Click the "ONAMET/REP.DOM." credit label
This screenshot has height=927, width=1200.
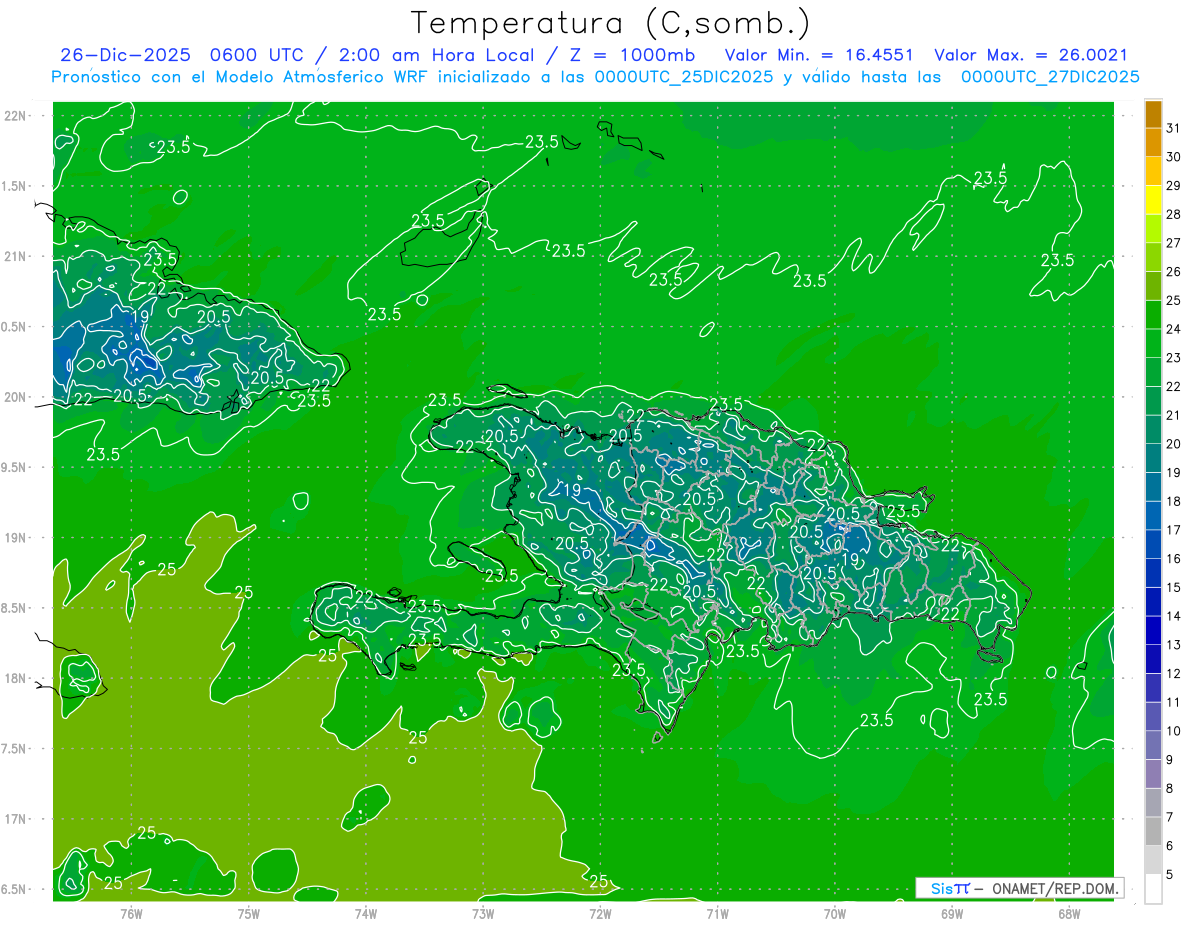[x=1056, y=888]
